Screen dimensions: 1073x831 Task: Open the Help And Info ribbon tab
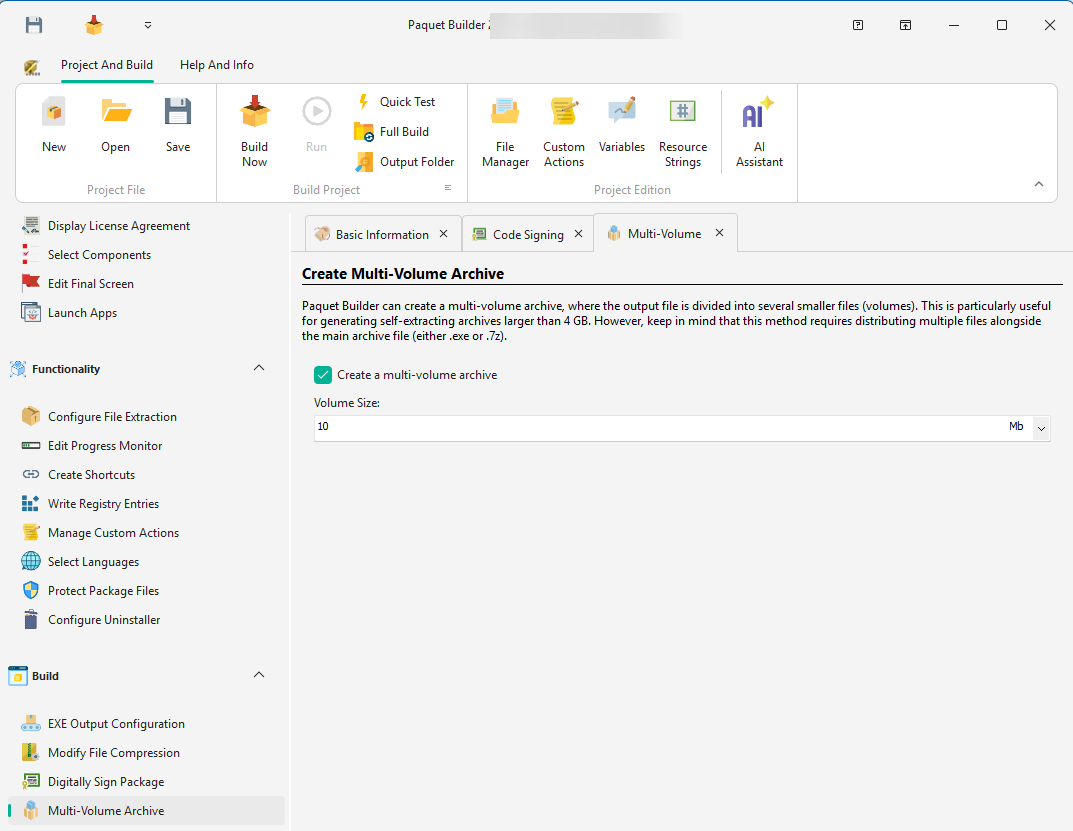tap(216, 64)
